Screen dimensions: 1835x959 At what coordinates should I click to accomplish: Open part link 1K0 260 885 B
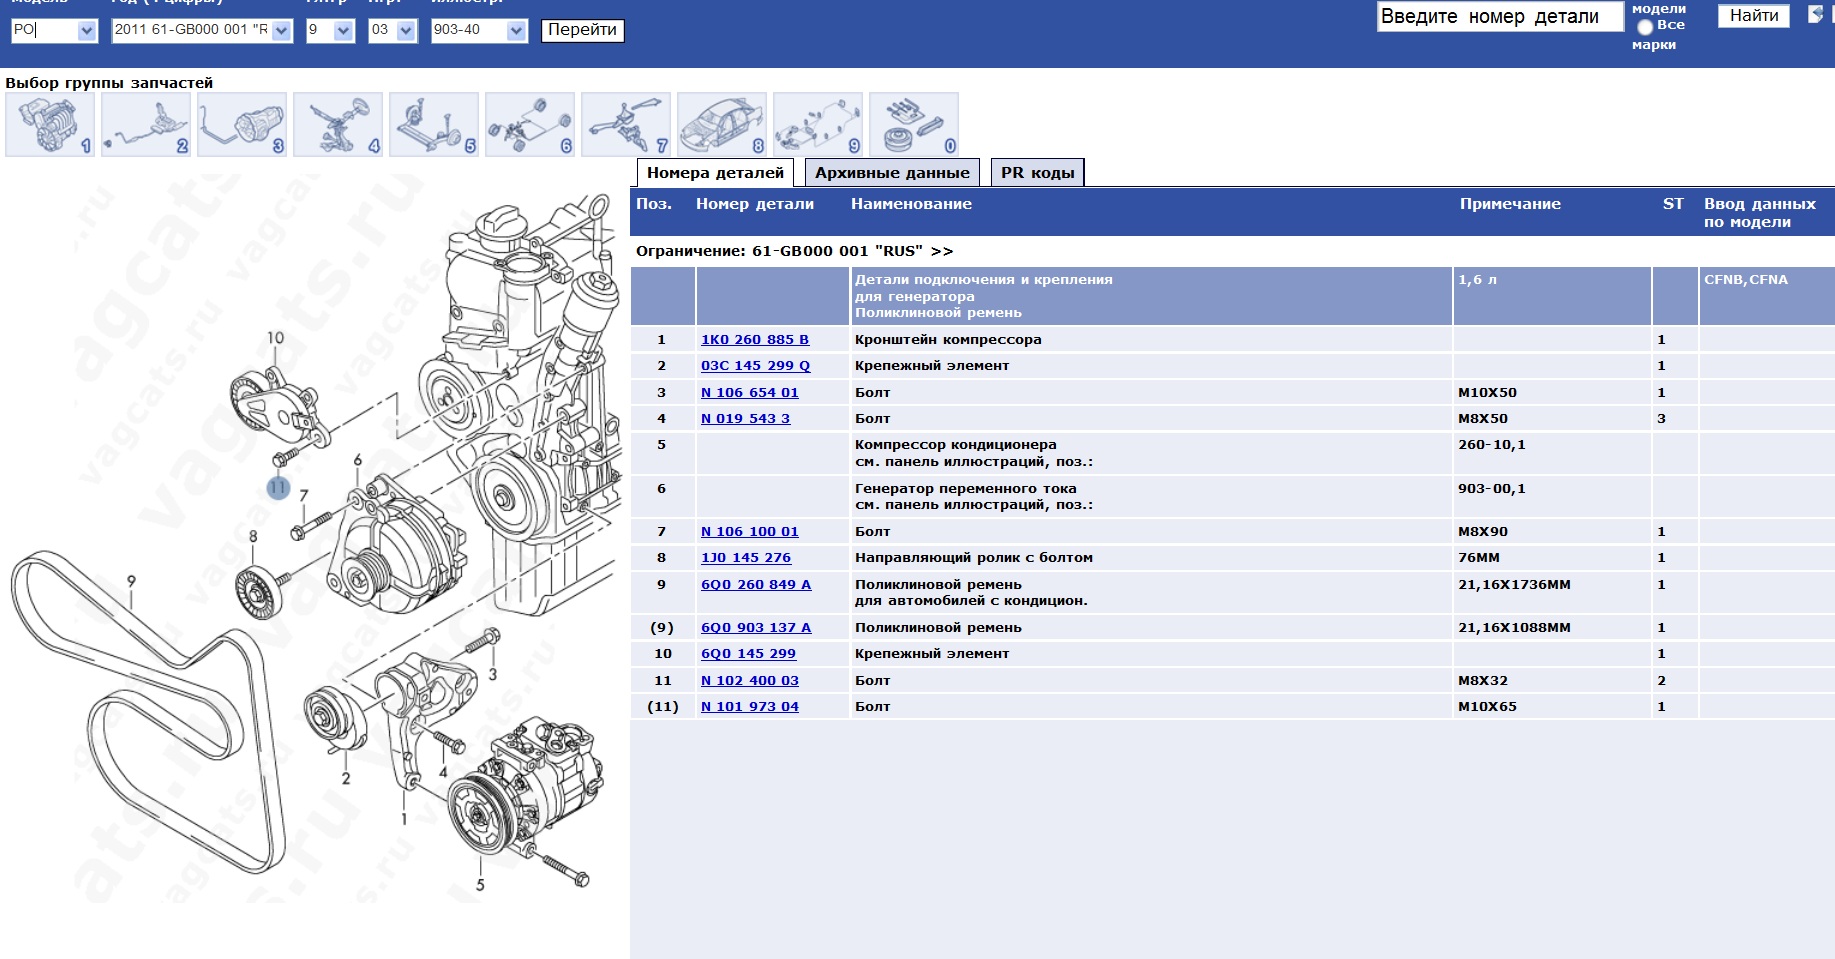755,340
